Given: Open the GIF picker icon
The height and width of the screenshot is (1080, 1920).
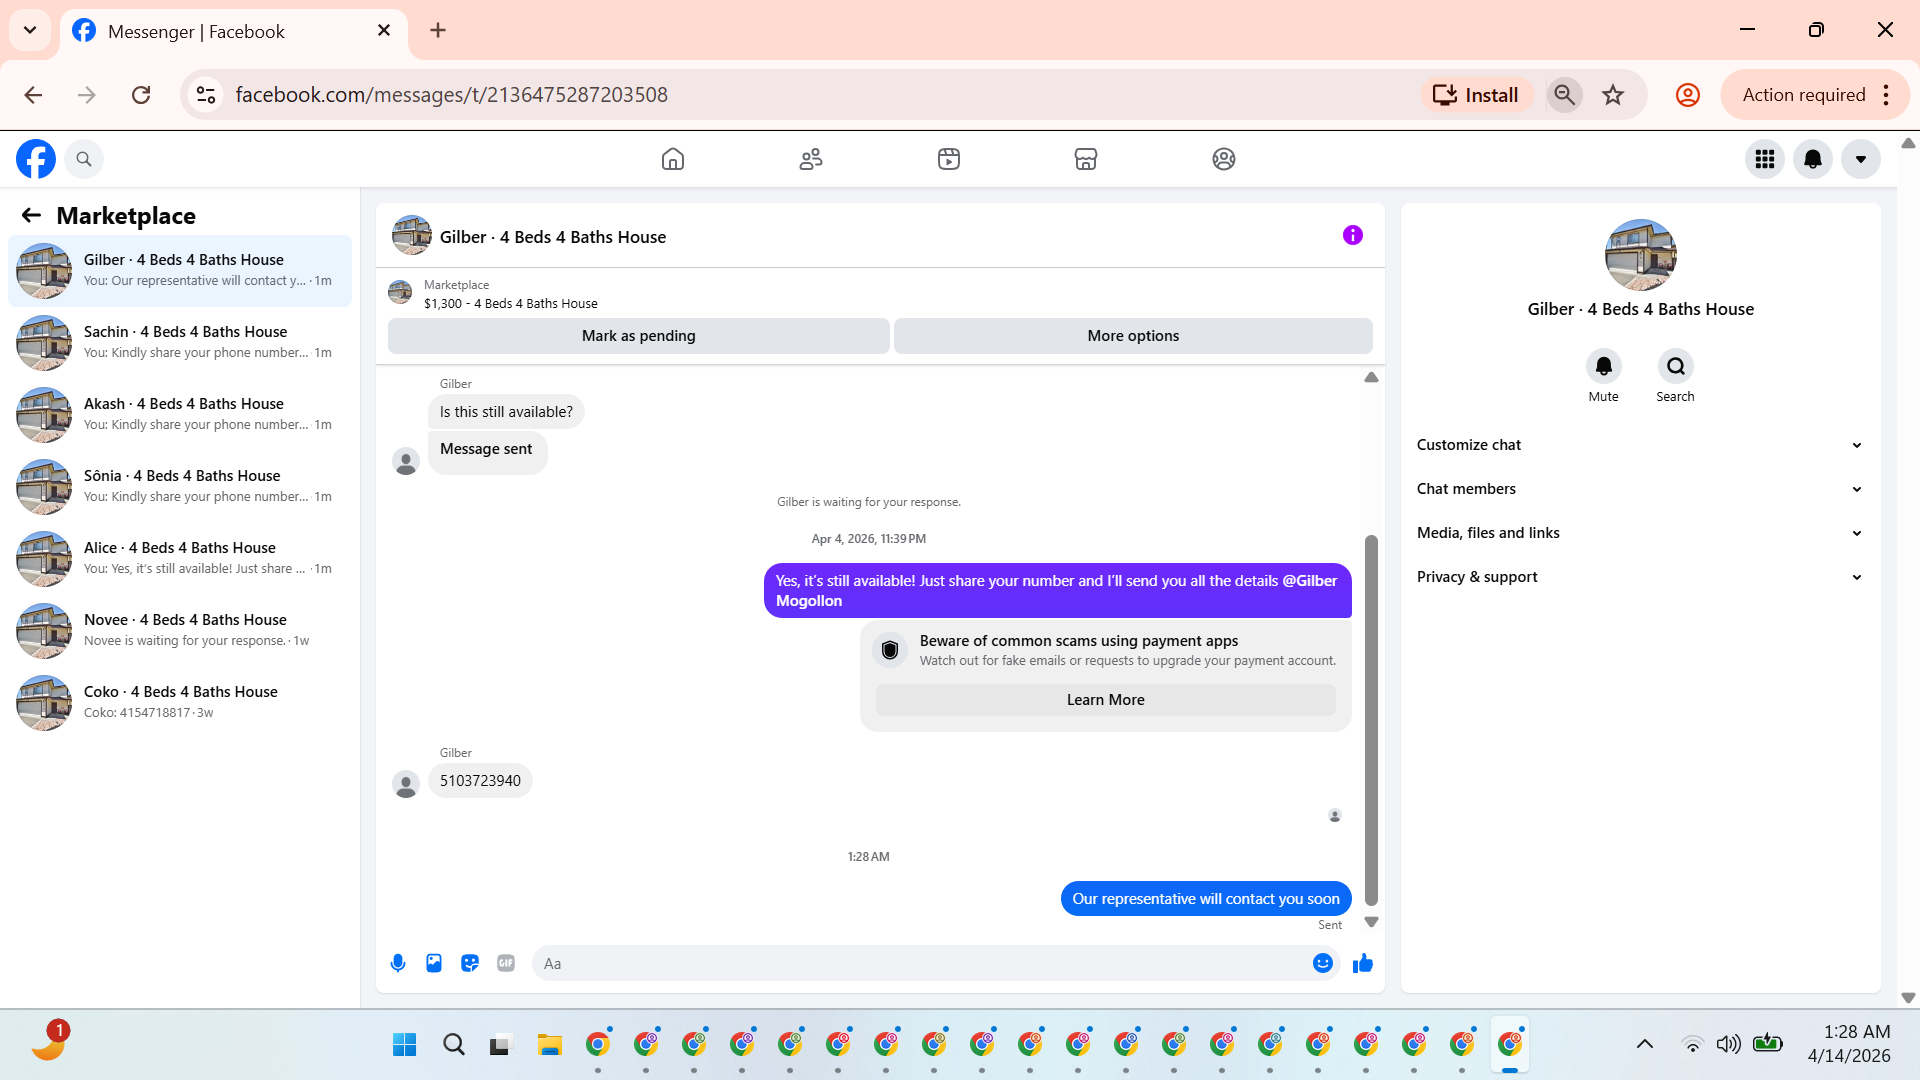Looking at the screenshot, I should coord(506,963).
